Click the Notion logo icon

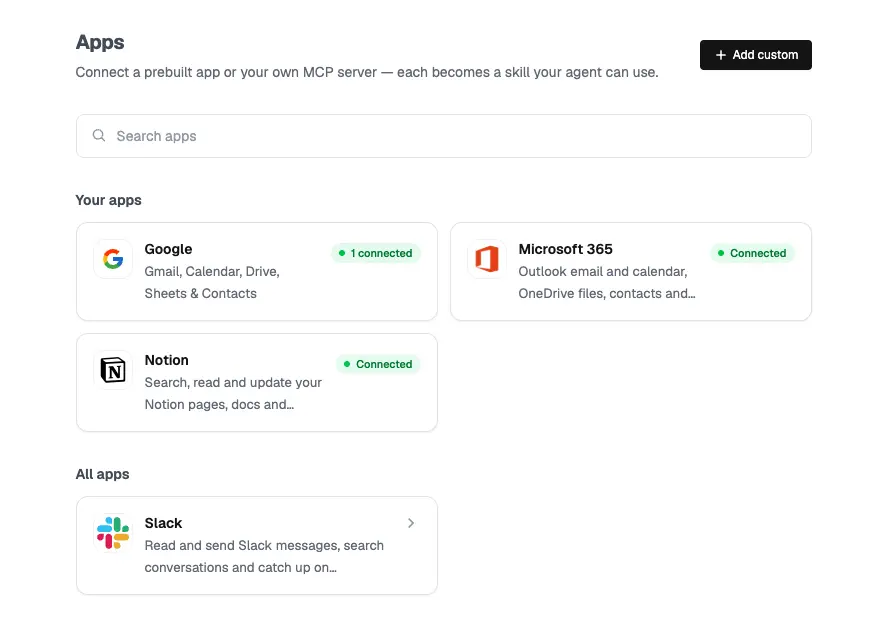[113, 370]
